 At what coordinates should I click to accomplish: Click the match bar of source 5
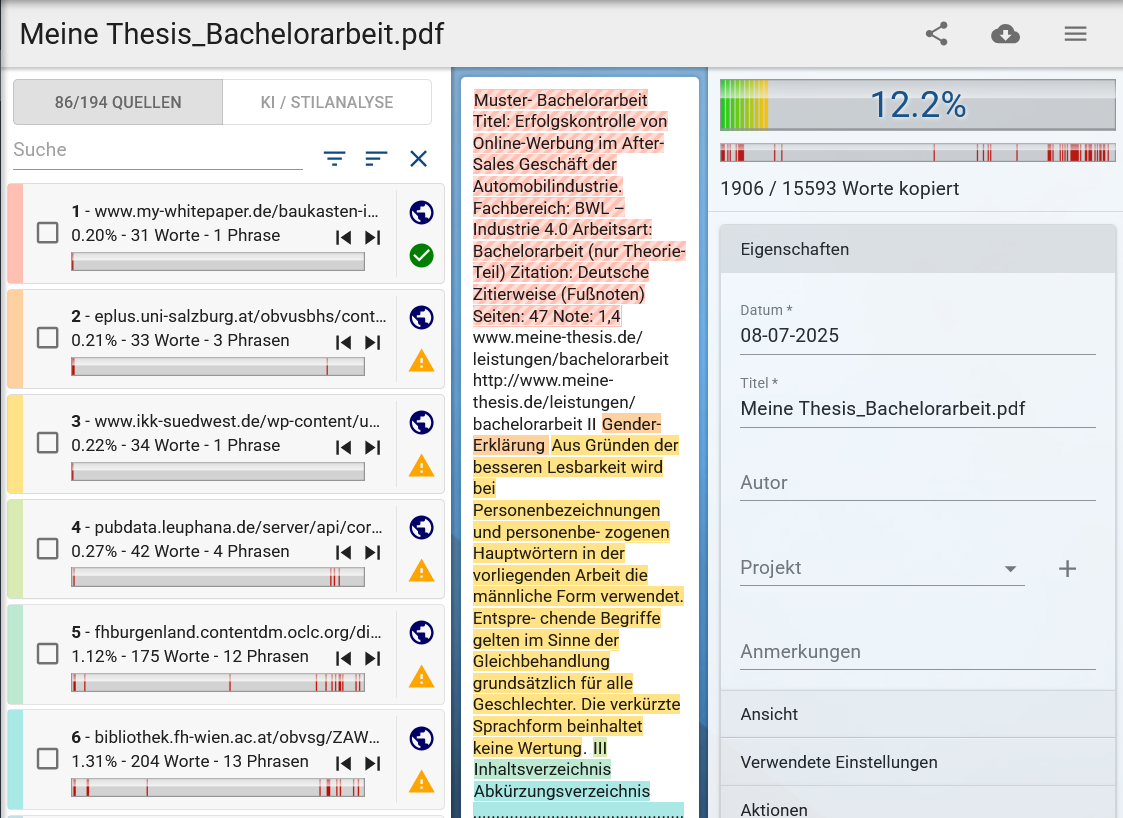[x=218, y=683]
